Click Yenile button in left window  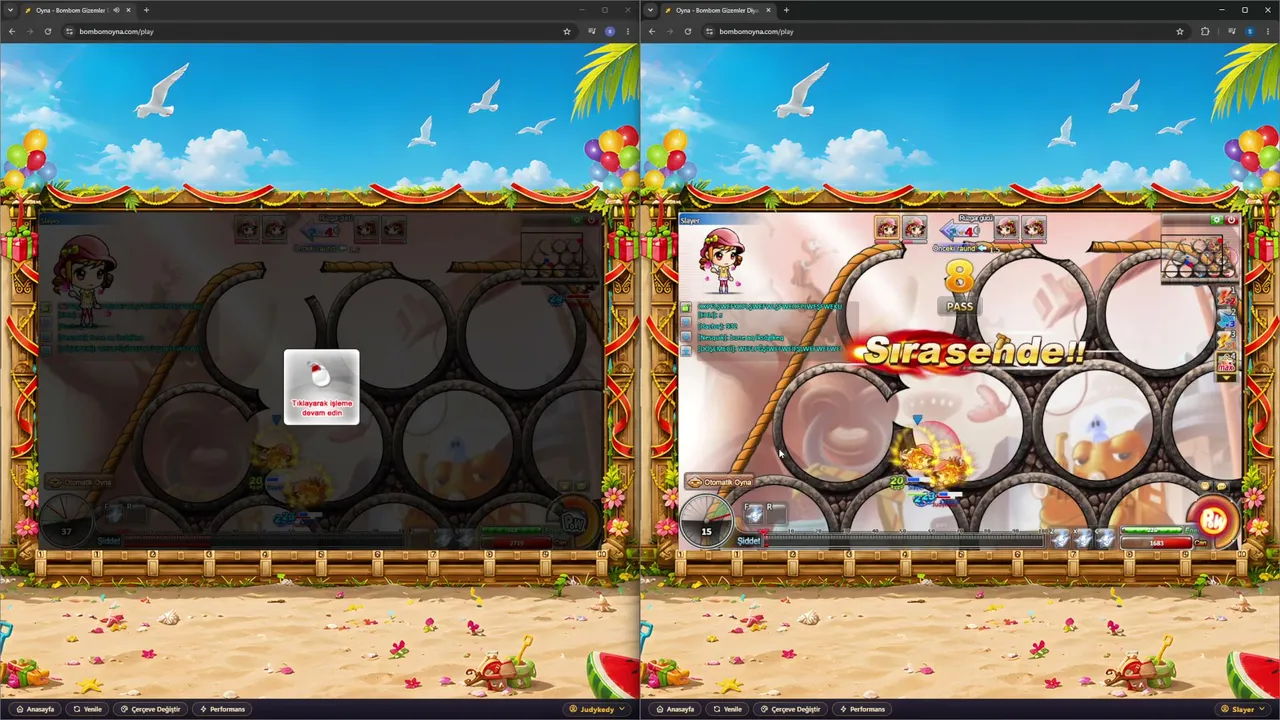pyautogui.click(x=87, y=709)
